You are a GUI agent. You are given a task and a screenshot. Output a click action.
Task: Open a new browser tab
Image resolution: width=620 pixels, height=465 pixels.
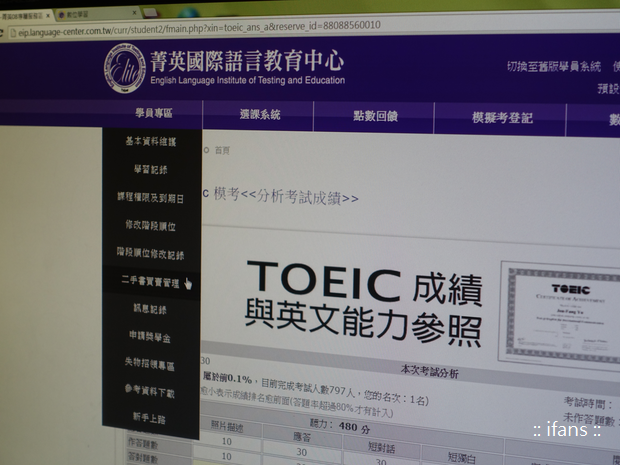150,13
